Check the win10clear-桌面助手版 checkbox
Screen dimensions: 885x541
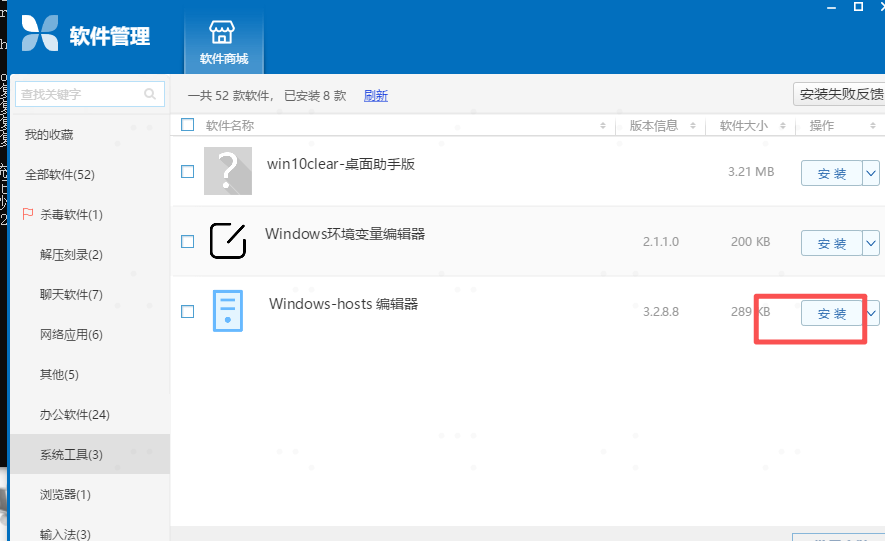tap(187, 172)
